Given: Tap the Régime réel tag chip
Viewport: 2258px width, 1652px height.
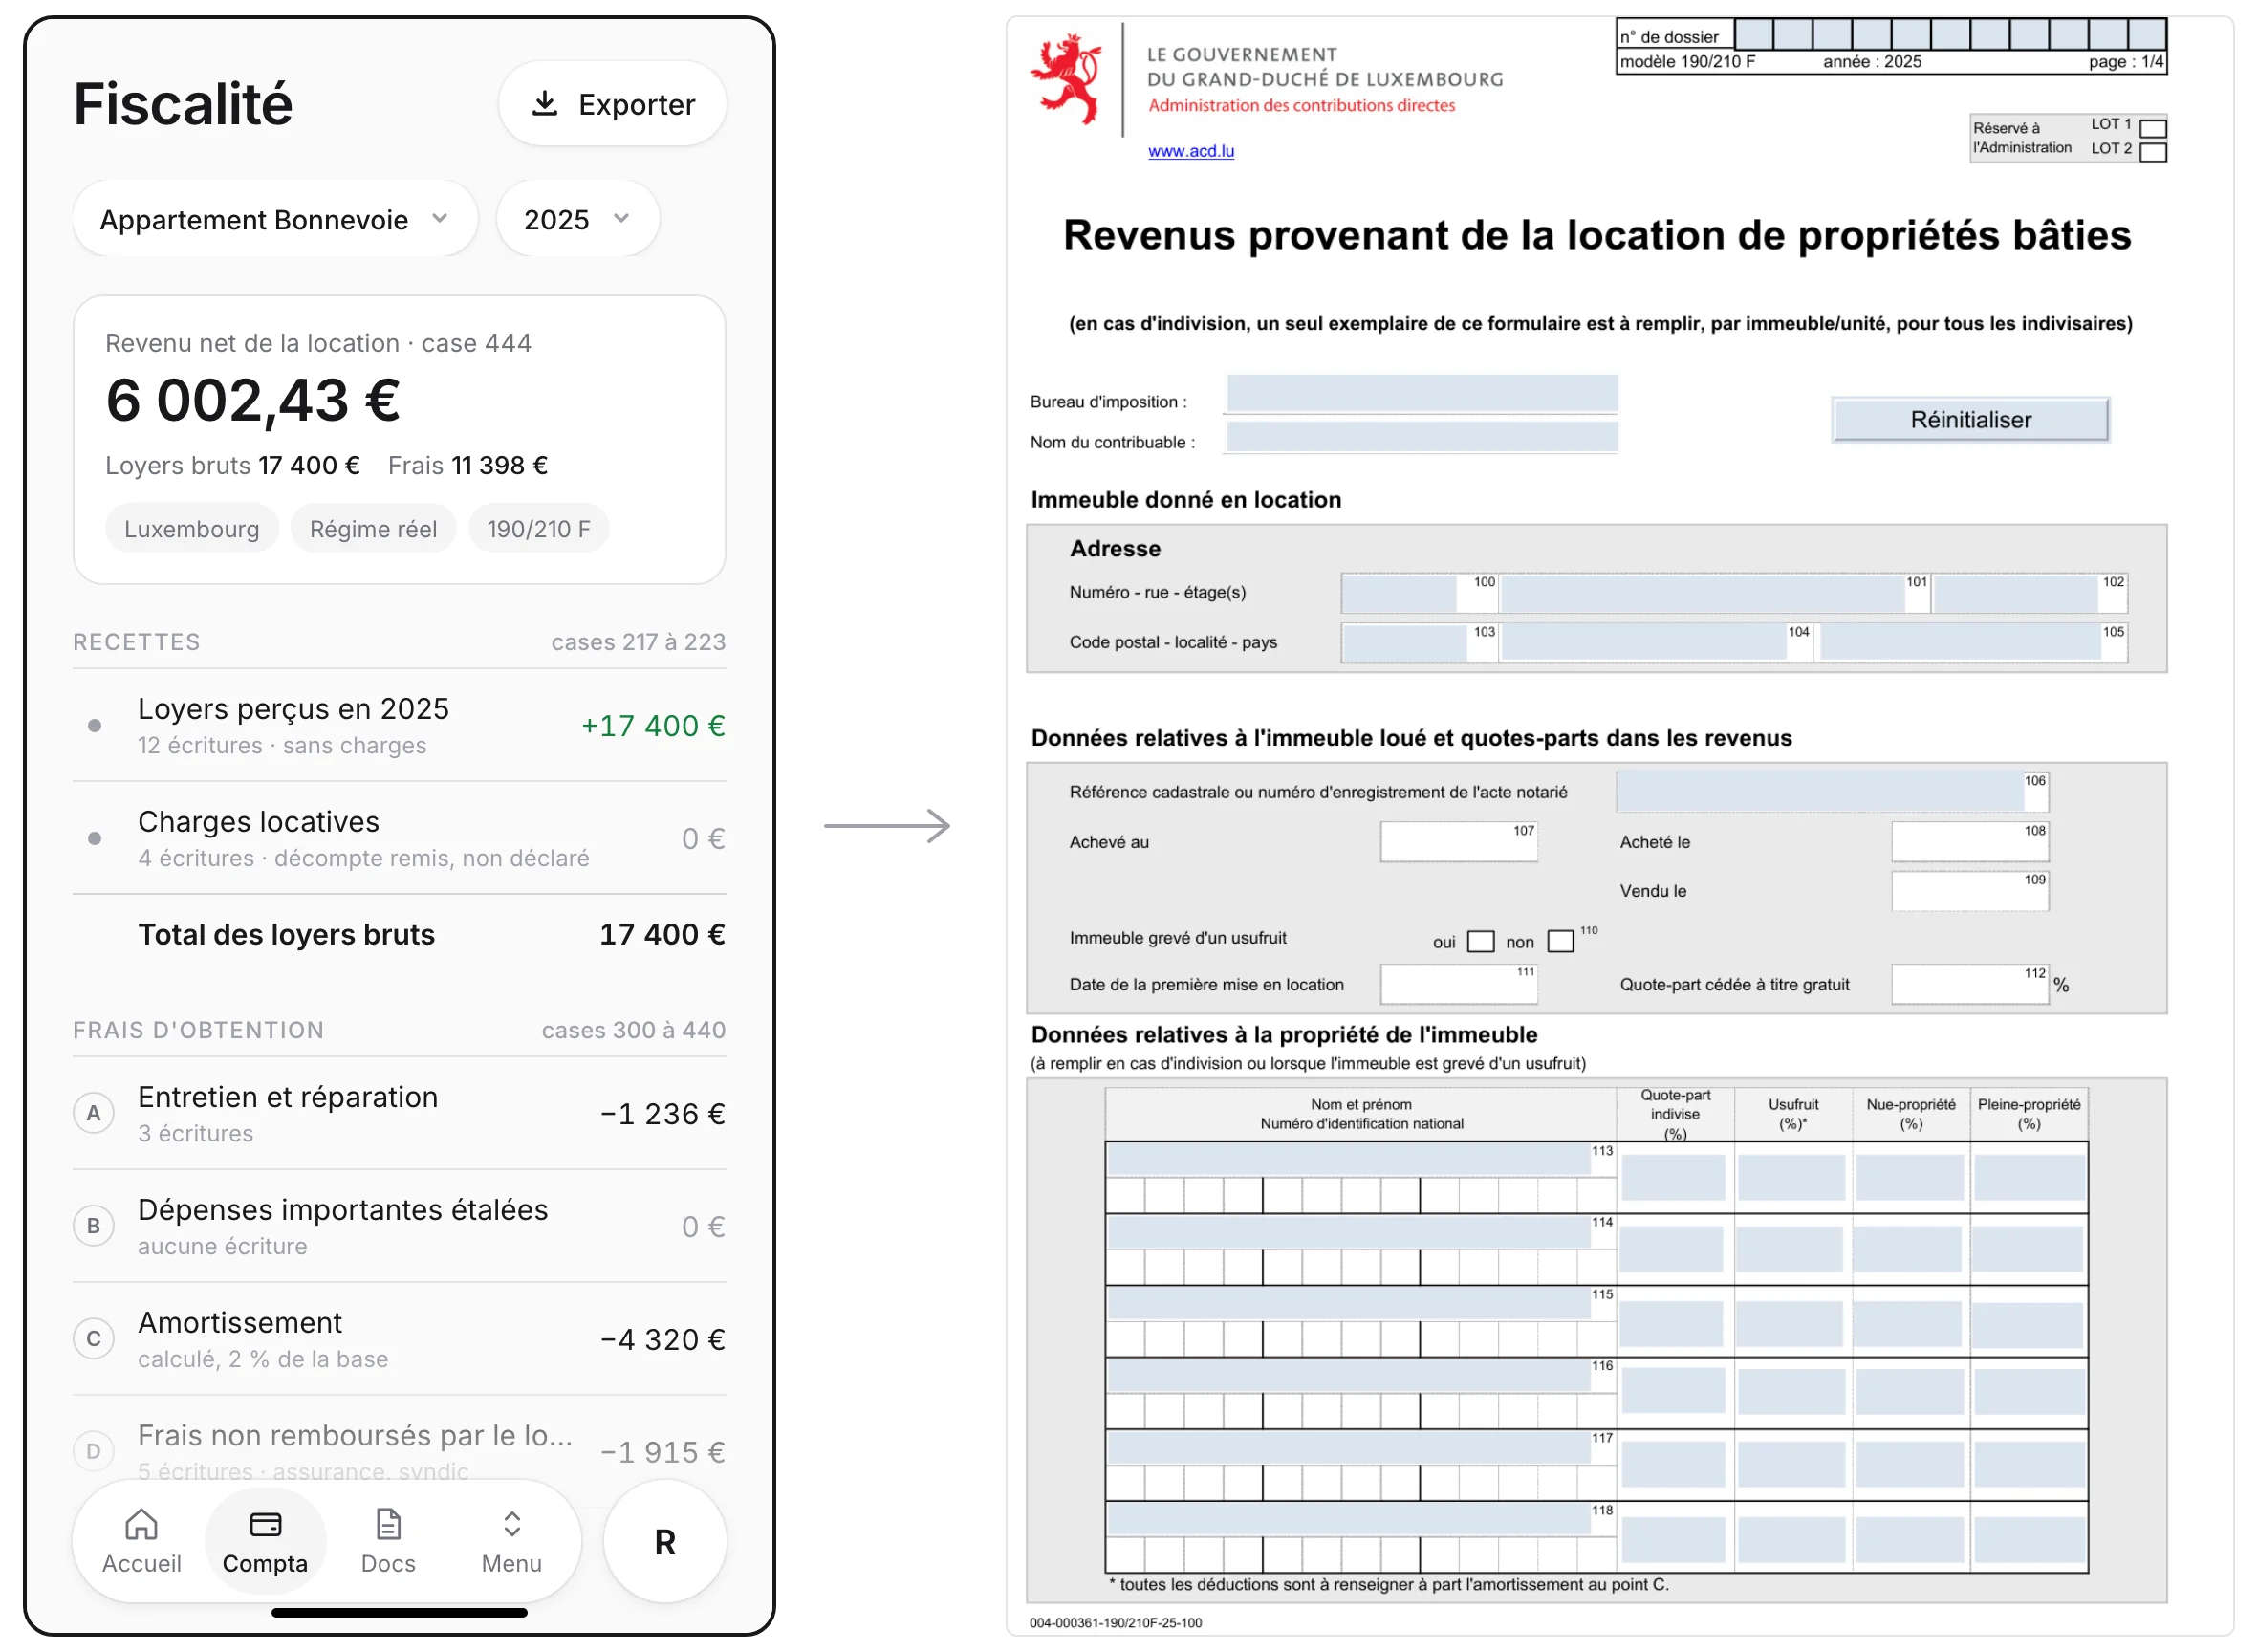Looking at the screenshot, I should [x=373, y=528].
